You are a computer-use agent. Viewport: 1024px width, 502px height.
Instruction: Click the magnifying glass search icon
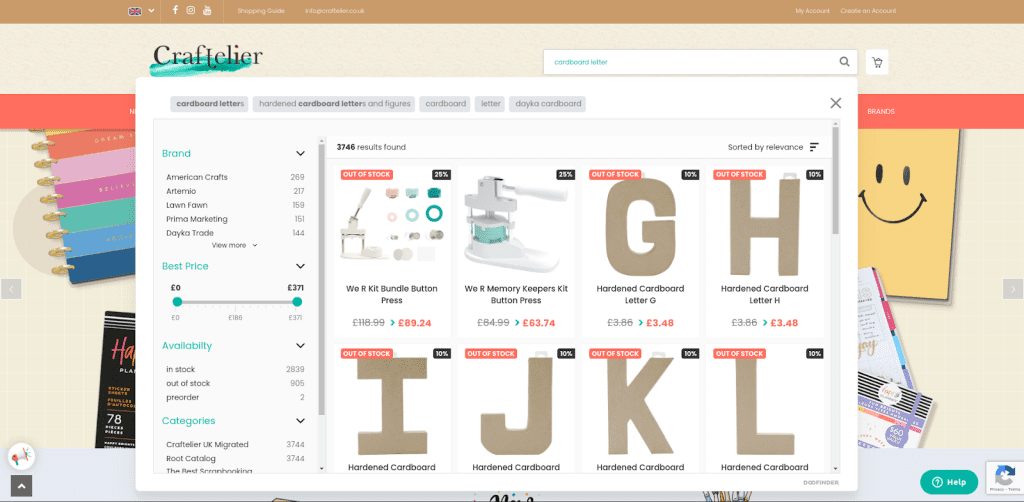point(845,62)
